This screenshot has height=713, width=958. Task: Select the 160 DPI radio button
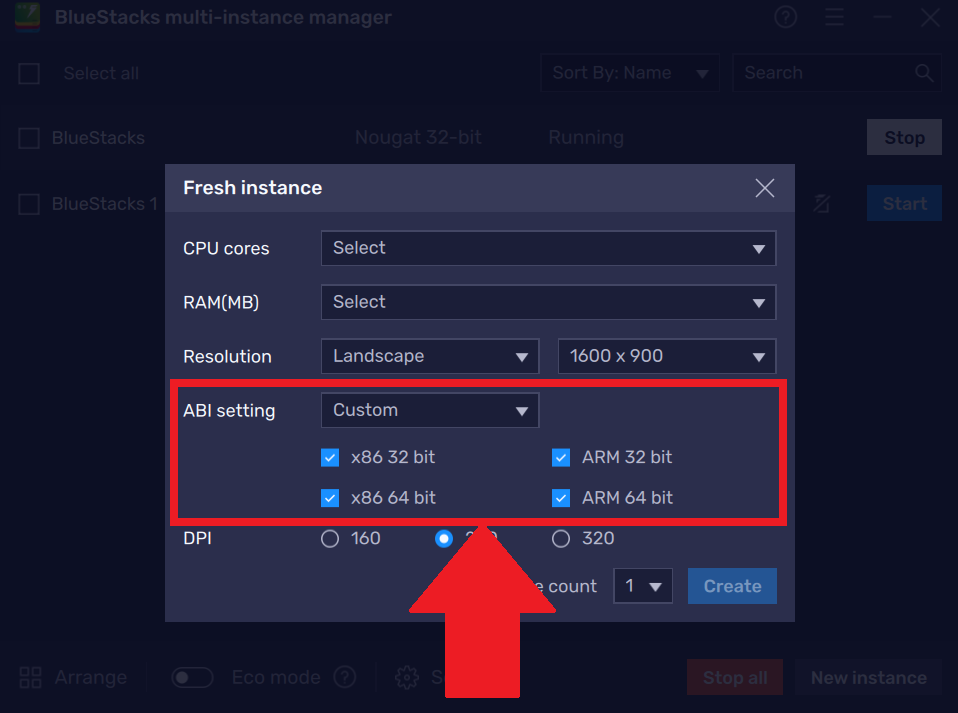point(330,538)
